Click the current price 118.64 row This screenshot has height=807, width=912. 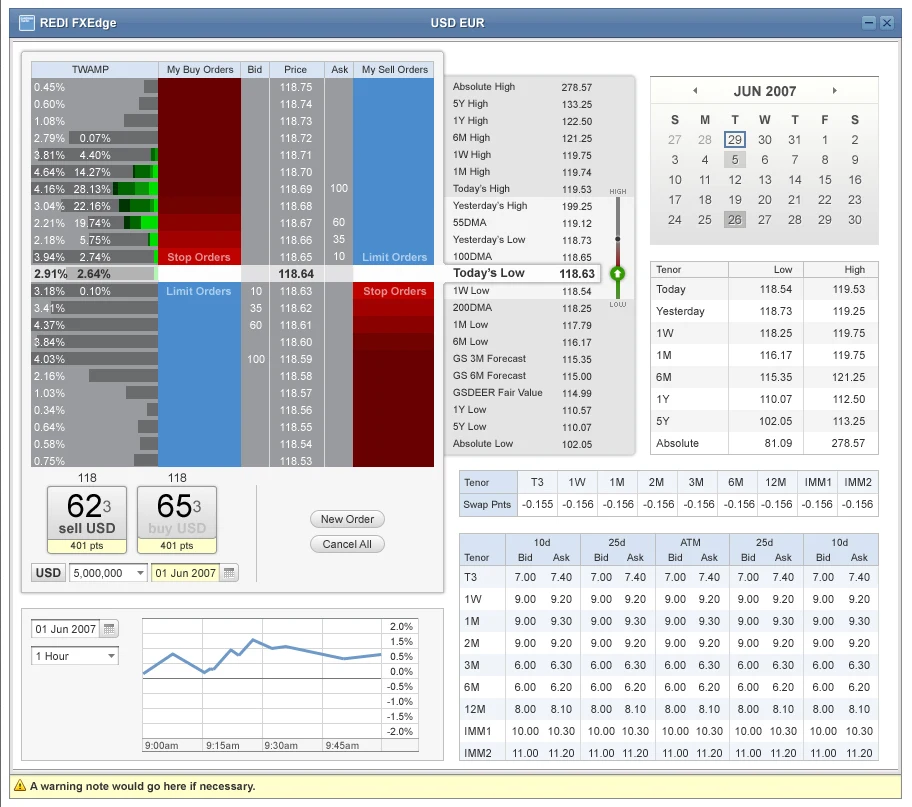(x=233, y=273)
